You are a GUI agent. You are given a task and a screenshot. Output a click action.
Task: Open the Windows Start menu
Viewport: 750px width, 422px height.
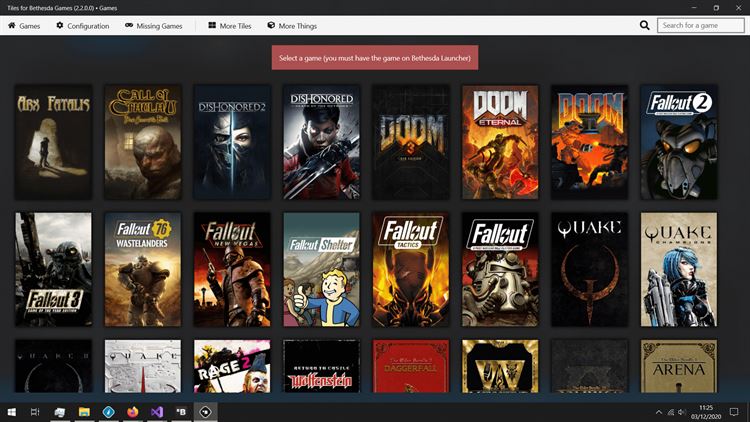11,412
